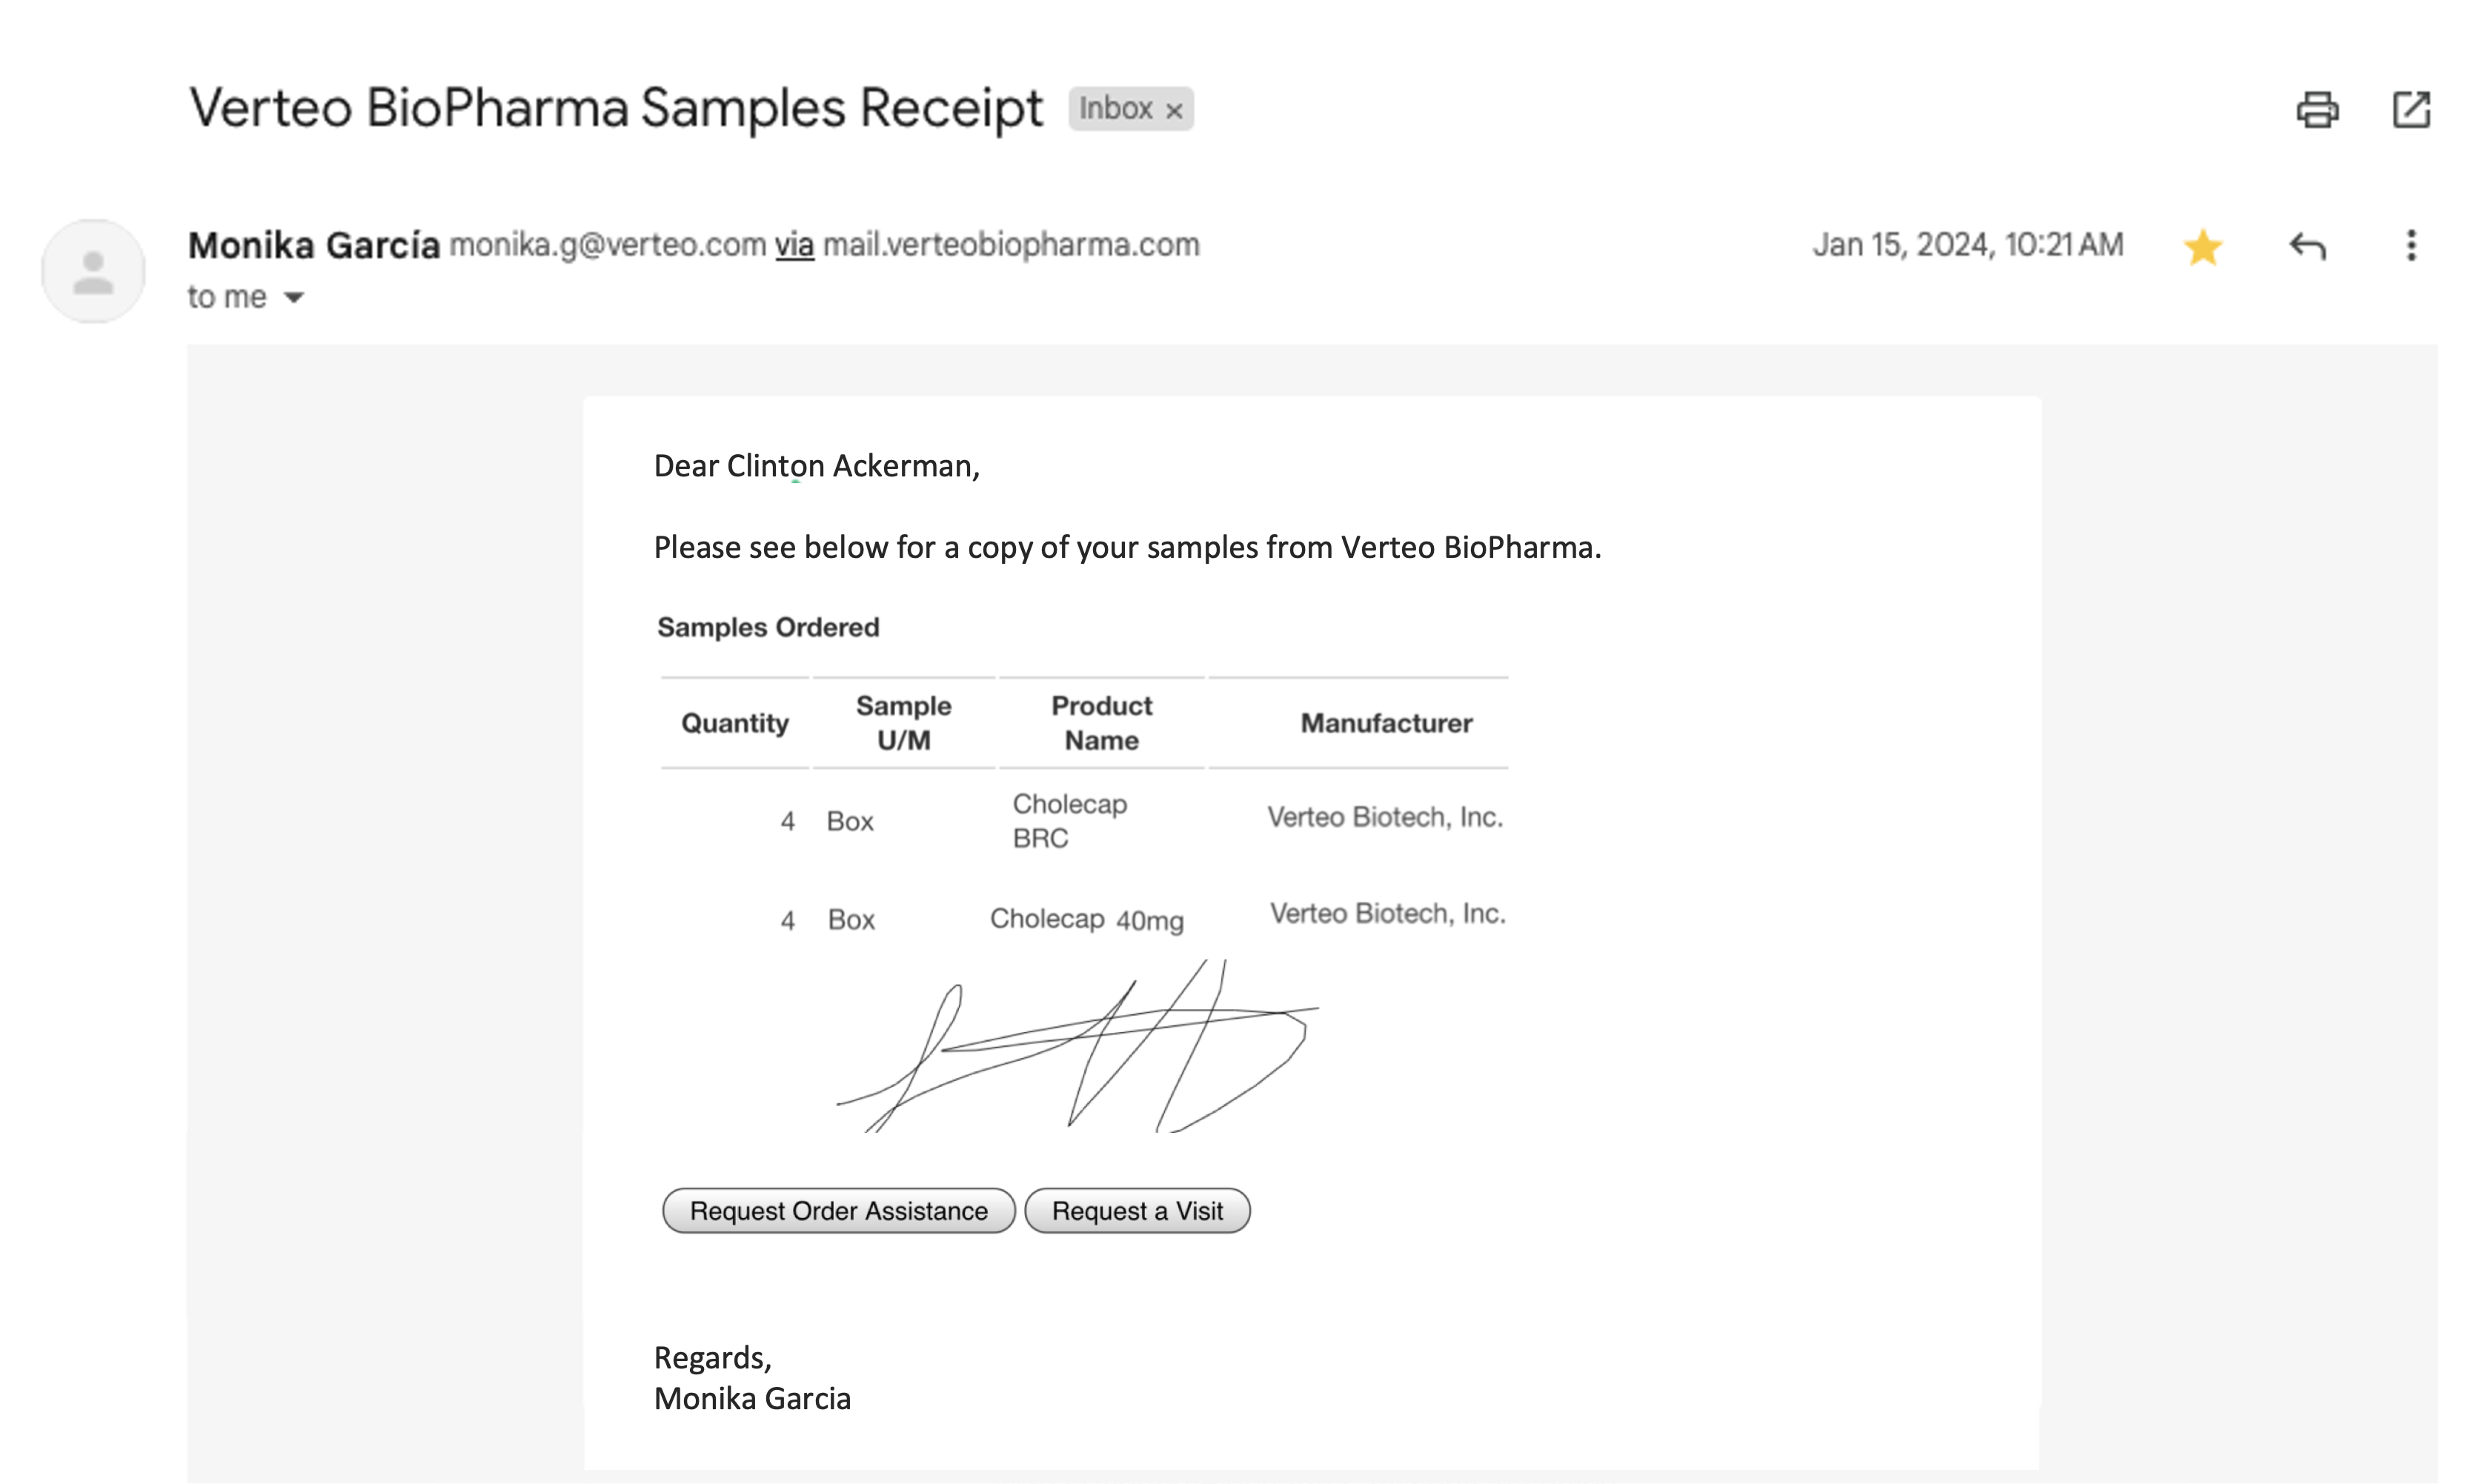Viewport: 2484px width, 1484px height.
Task: Remove the Inbox label with its X
Action: click(x=1175, y=111)
